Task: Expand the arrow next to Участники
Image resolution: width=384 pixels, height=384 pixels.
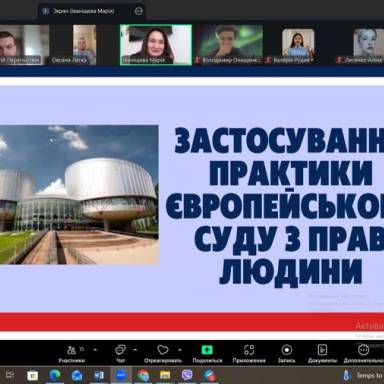Action: 95,350
